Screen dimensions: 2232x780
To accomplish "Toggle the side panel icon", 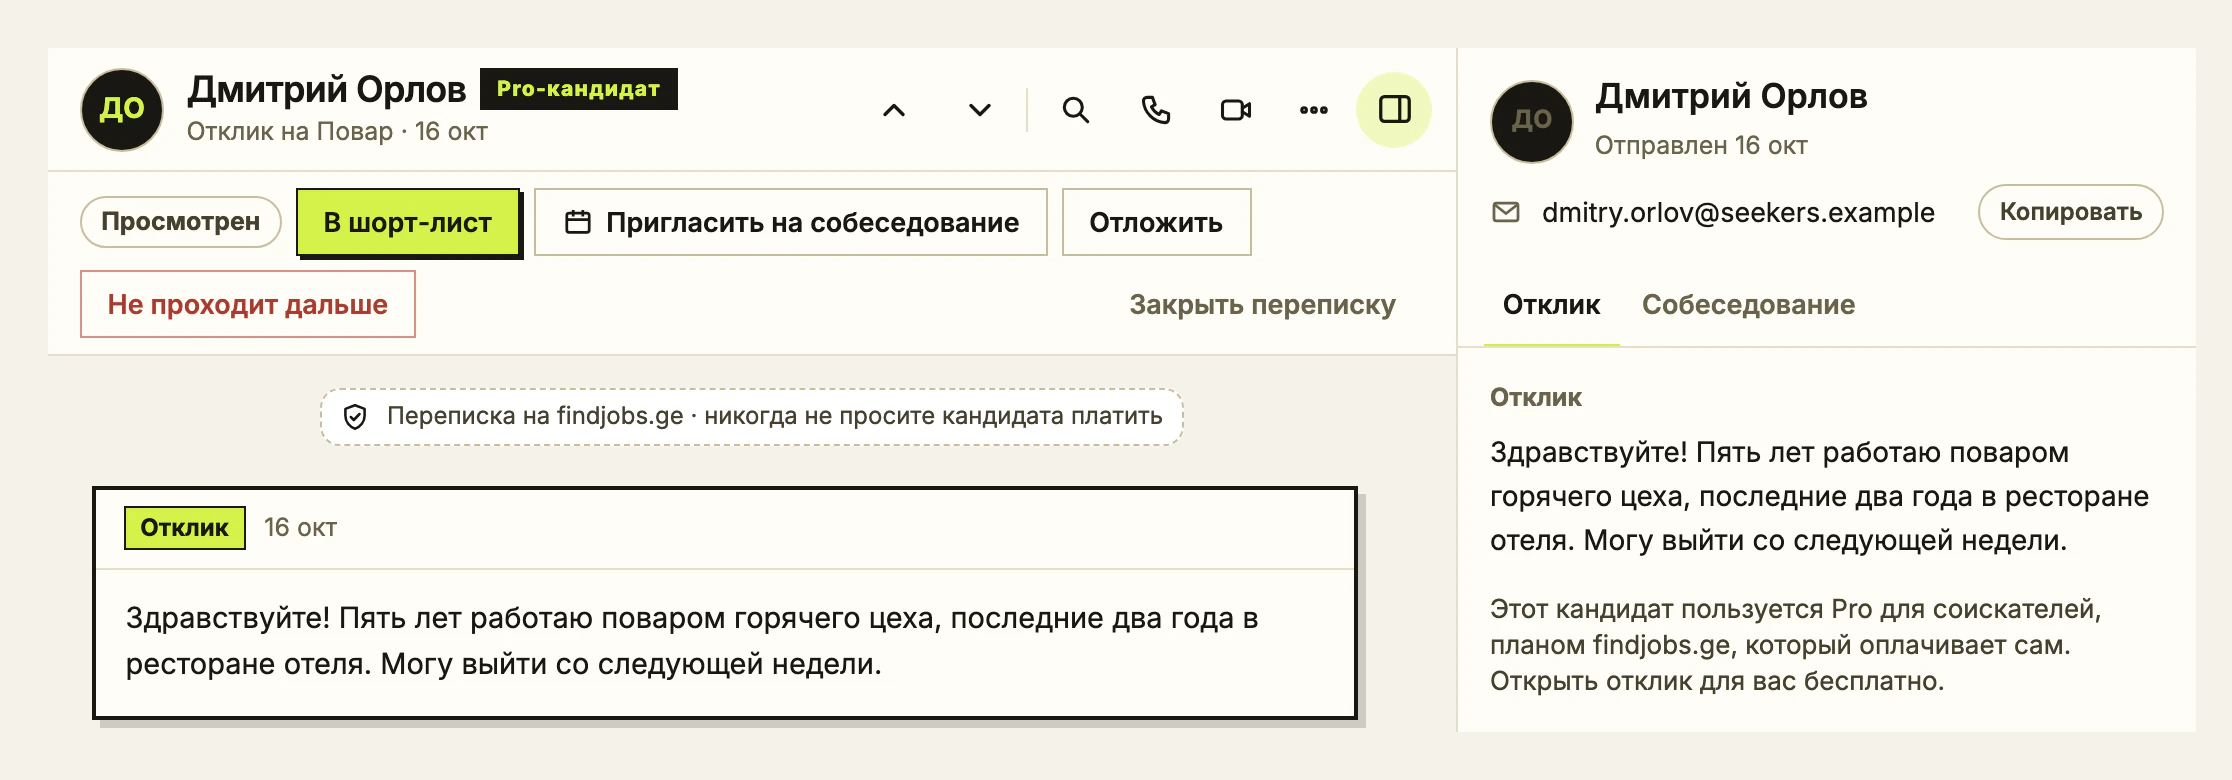I will pos(1394,110).
